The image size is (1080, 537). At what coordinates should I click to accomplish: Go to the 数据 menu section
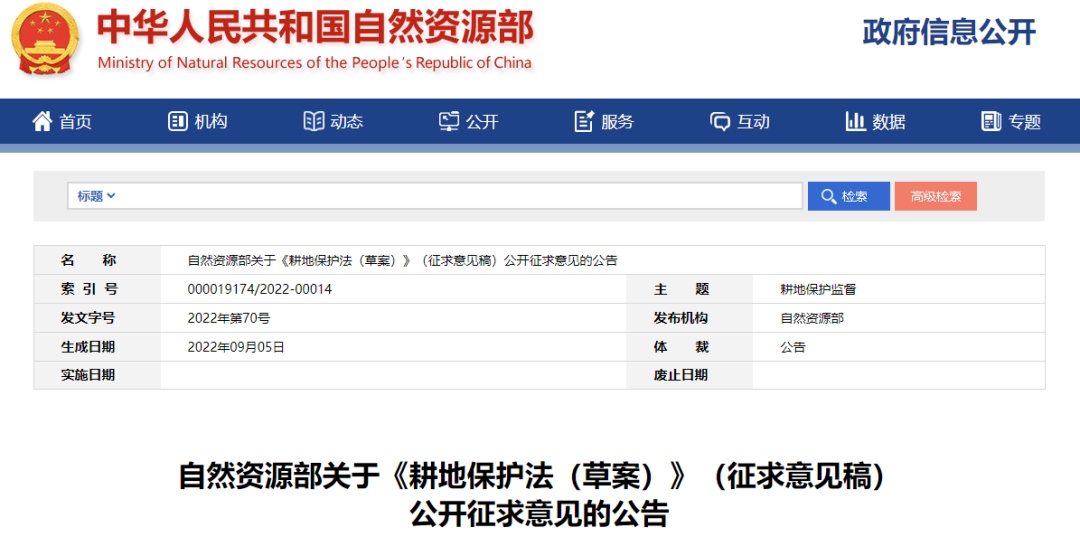click(888, 122)
